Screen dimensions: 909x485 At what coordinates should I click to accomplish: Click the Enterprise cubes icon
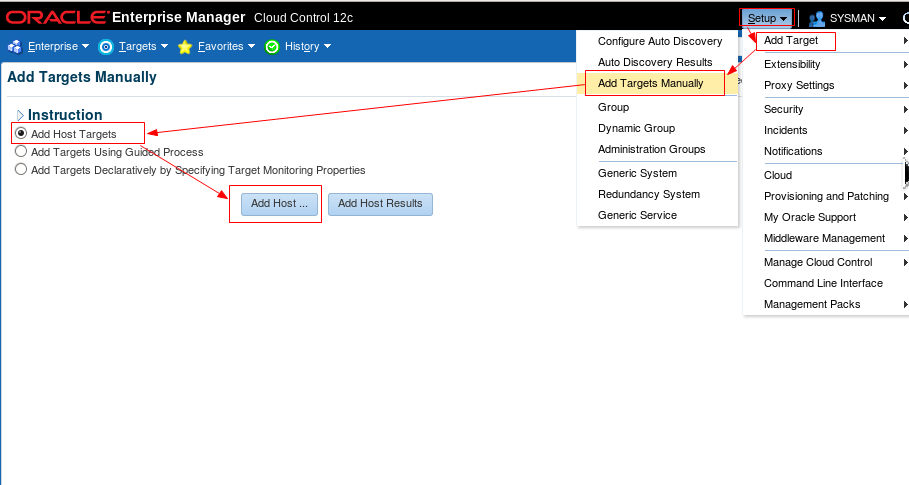[x=14, y=46]
